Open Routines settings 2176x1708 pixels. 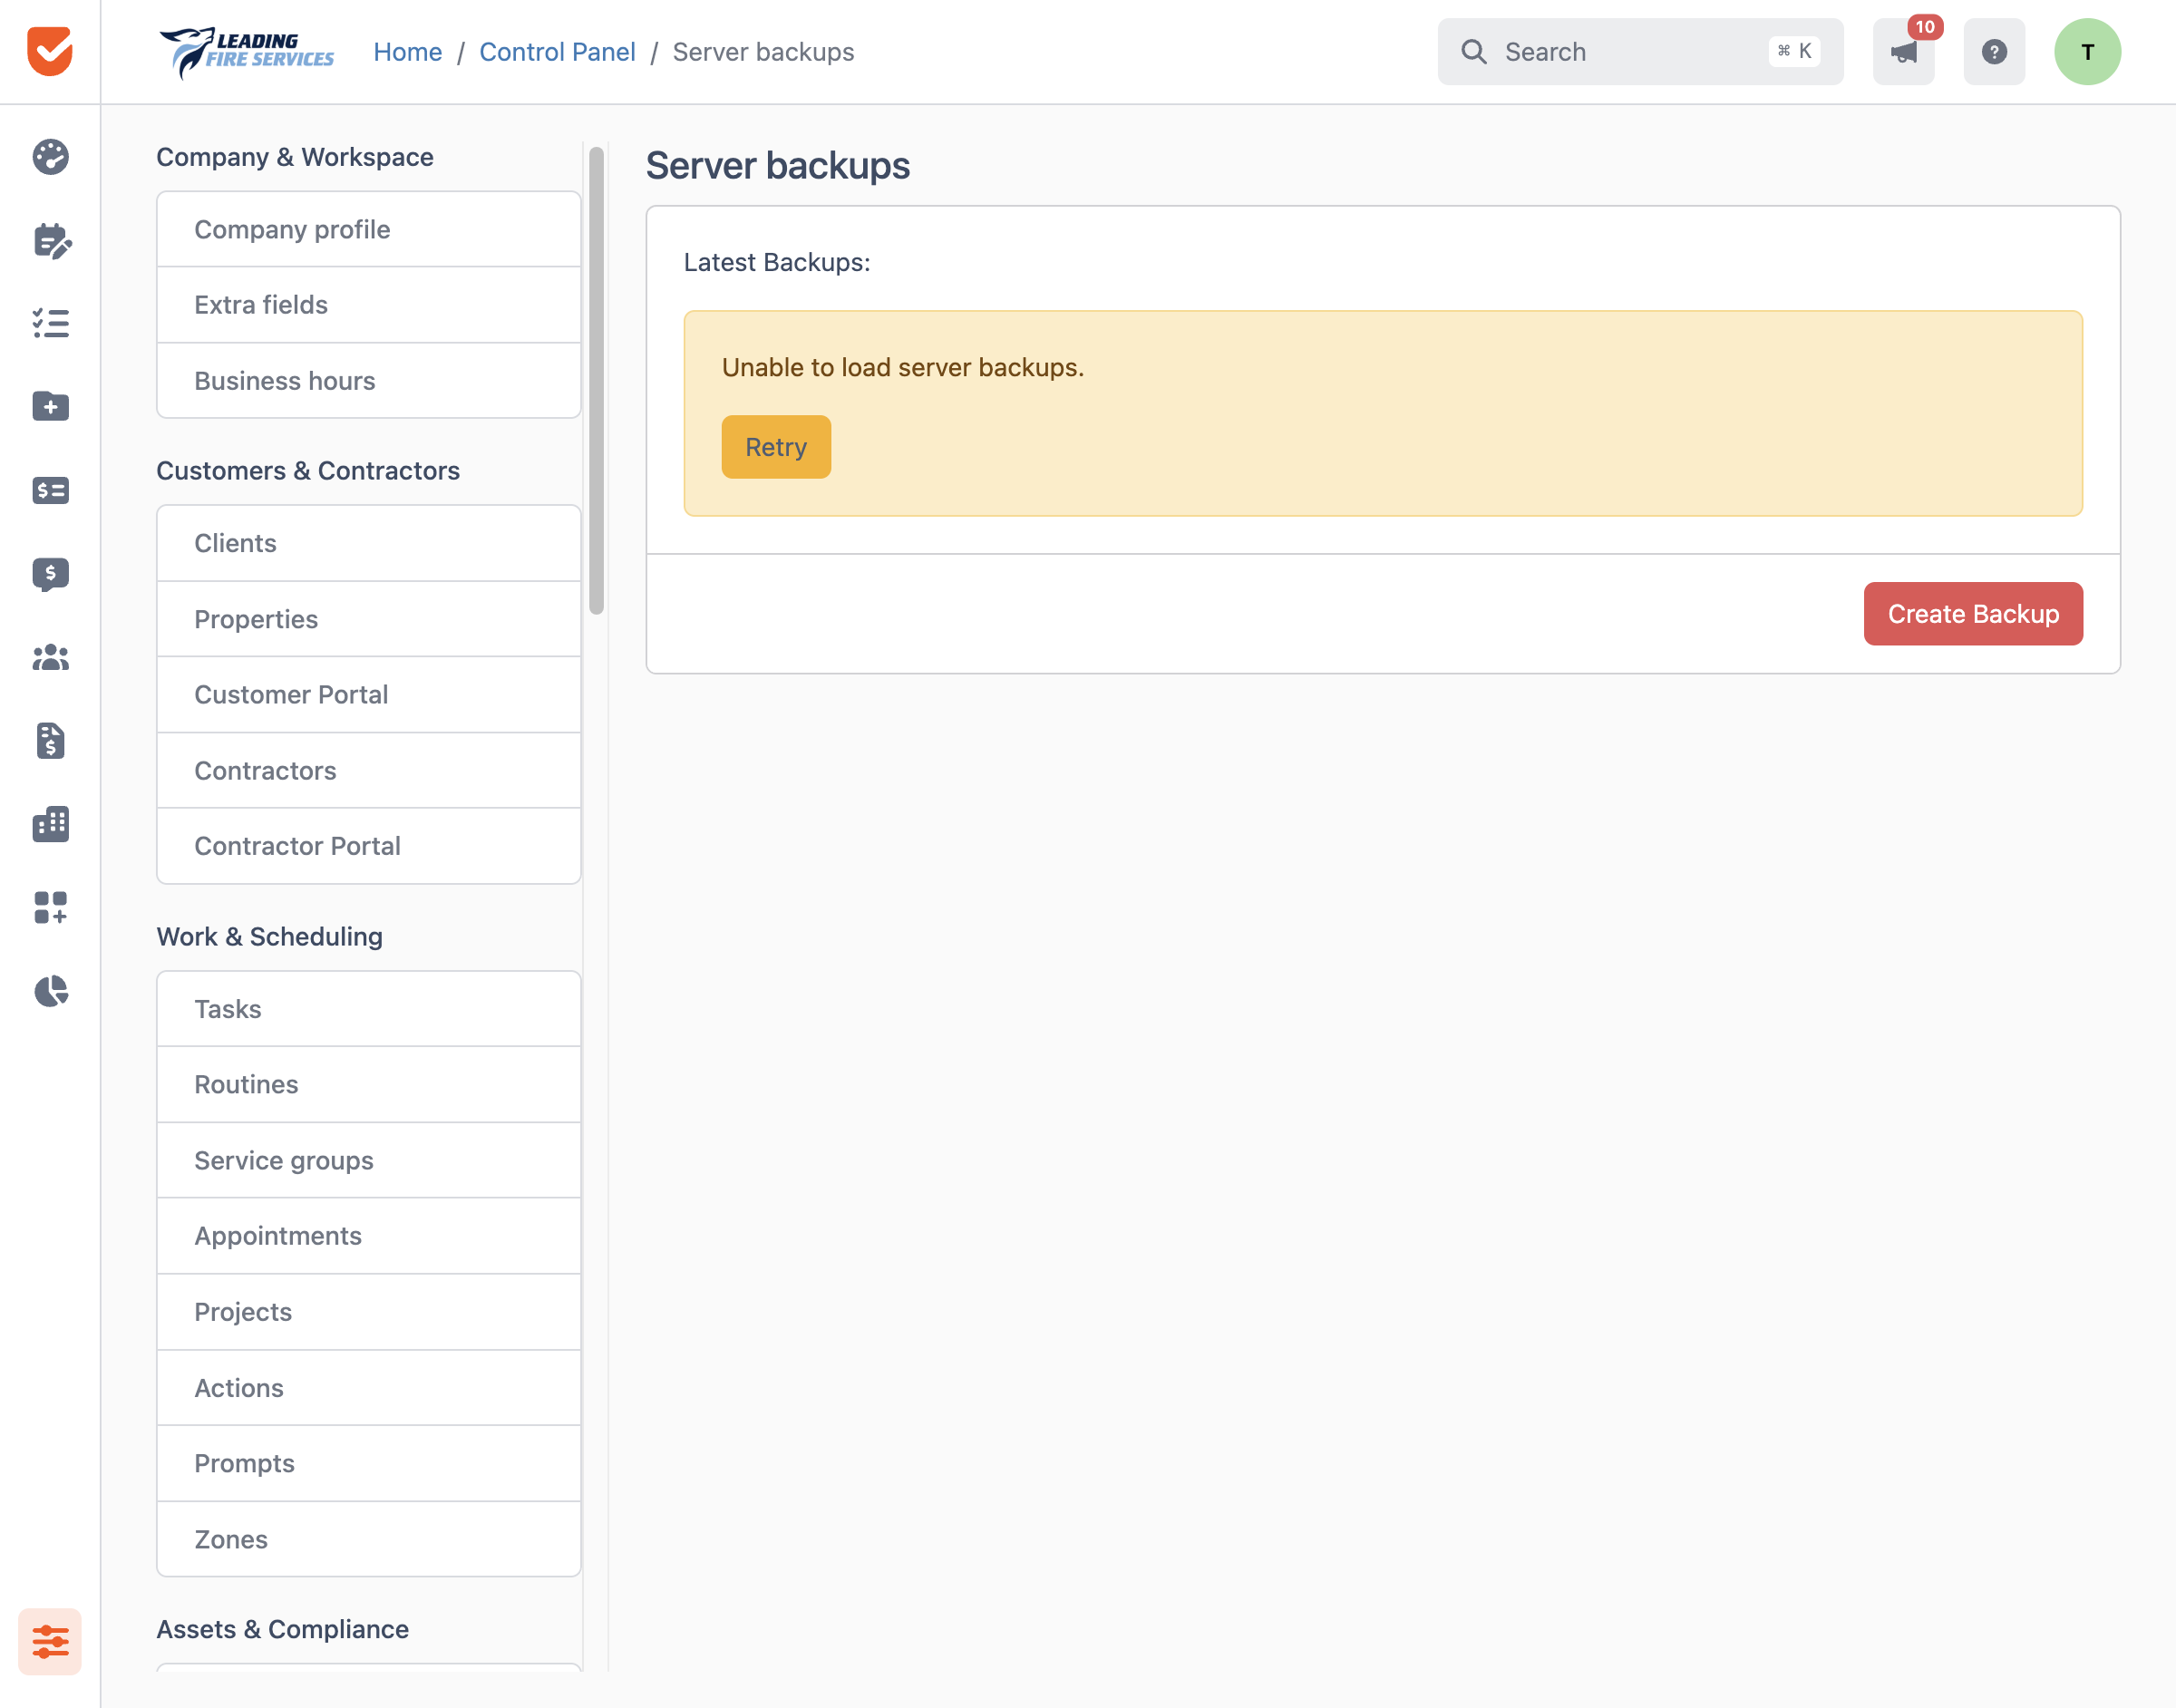(x=369, y=1085)
